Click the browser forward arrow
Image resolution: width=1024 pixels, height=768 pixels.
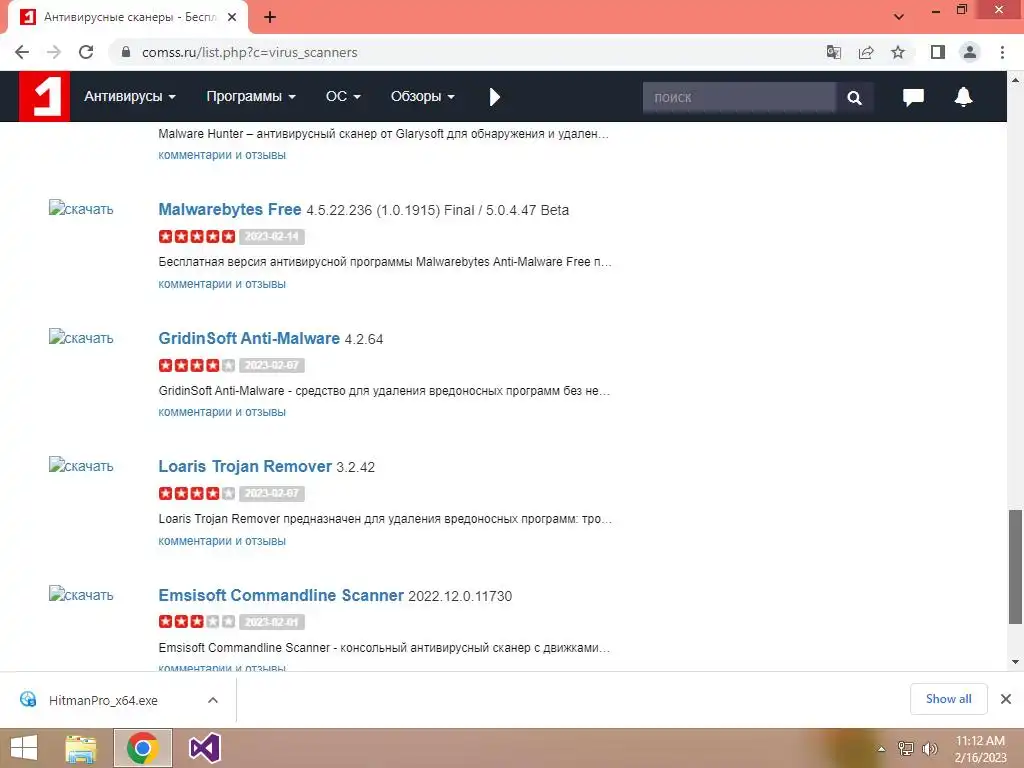(x=54, y=52)
